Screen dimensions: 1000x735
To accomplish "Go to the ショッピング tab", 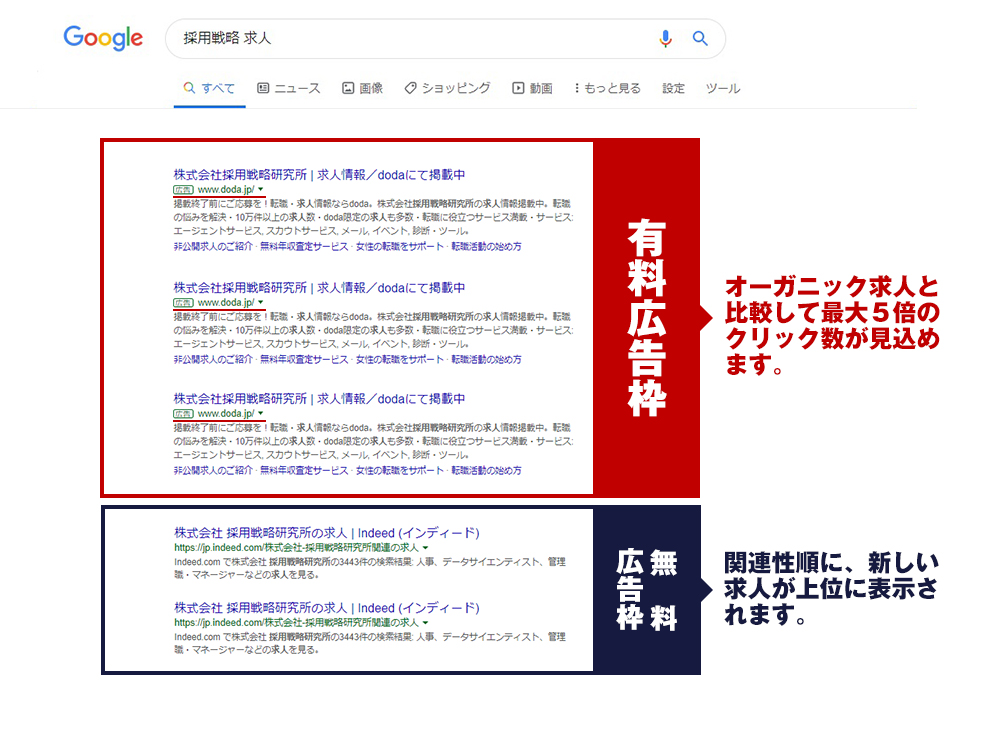I will 448,88.
